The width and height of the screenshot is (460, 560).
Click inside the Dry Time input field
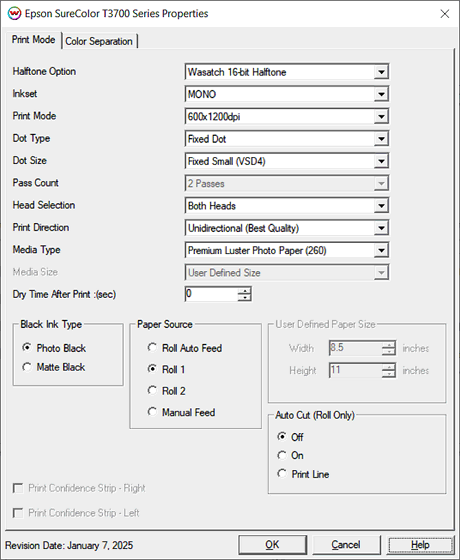211,294
